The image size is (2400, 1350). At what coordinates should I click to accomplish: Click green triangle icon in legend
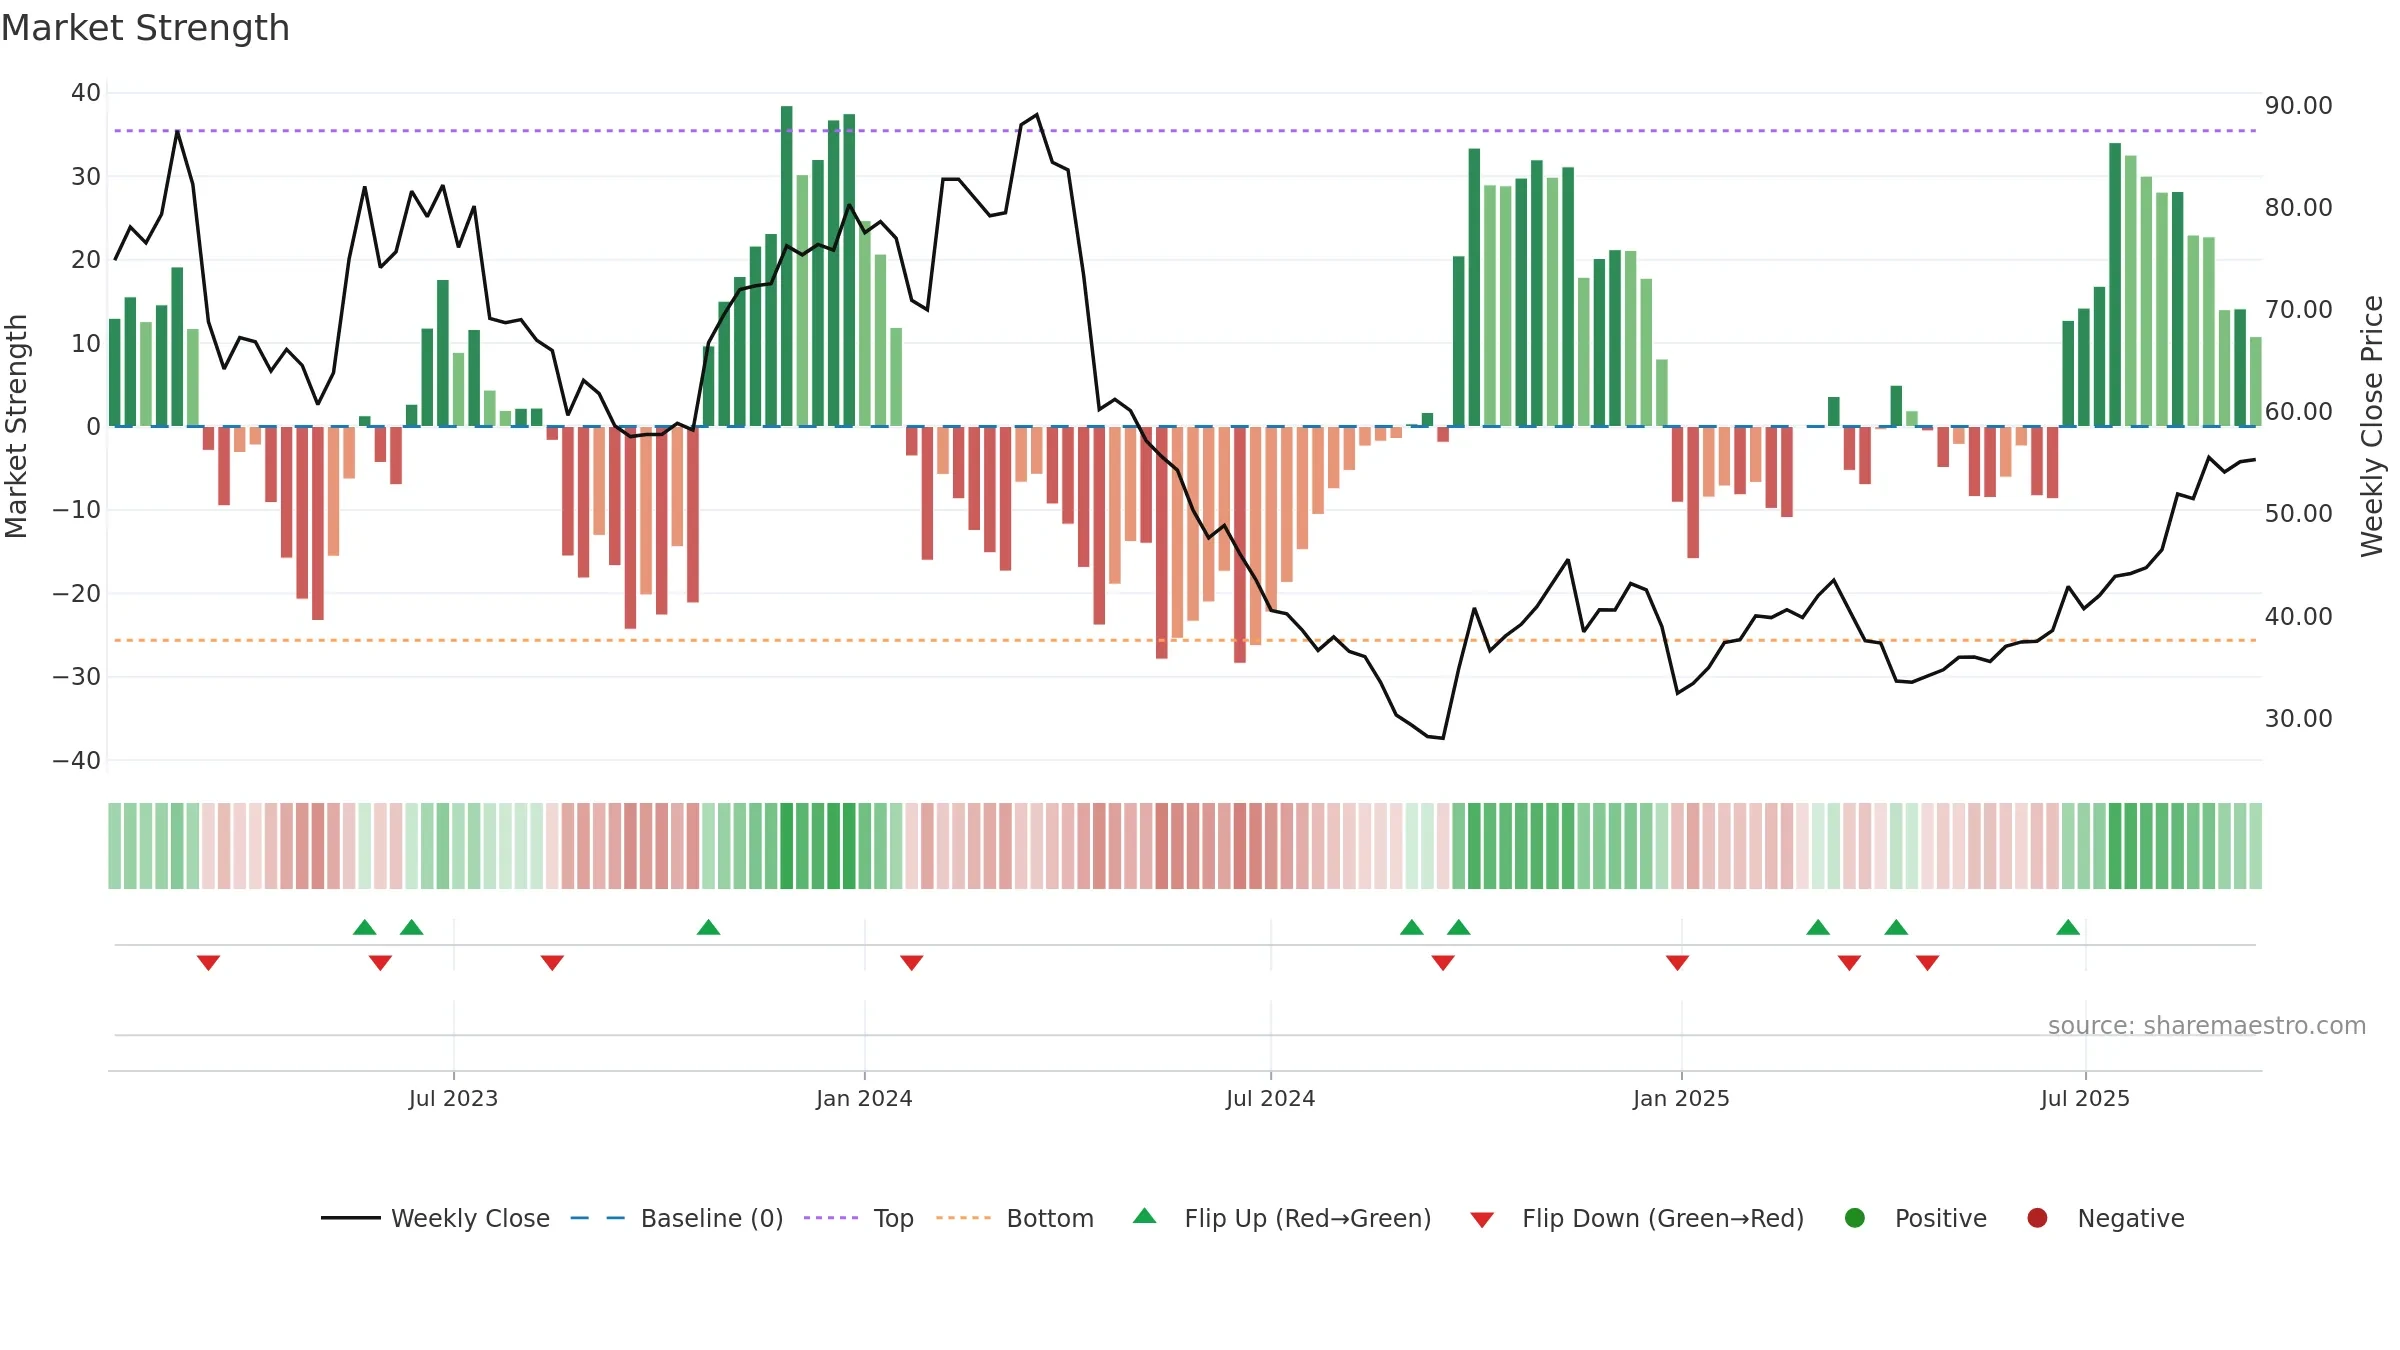pos(1145,1216)
